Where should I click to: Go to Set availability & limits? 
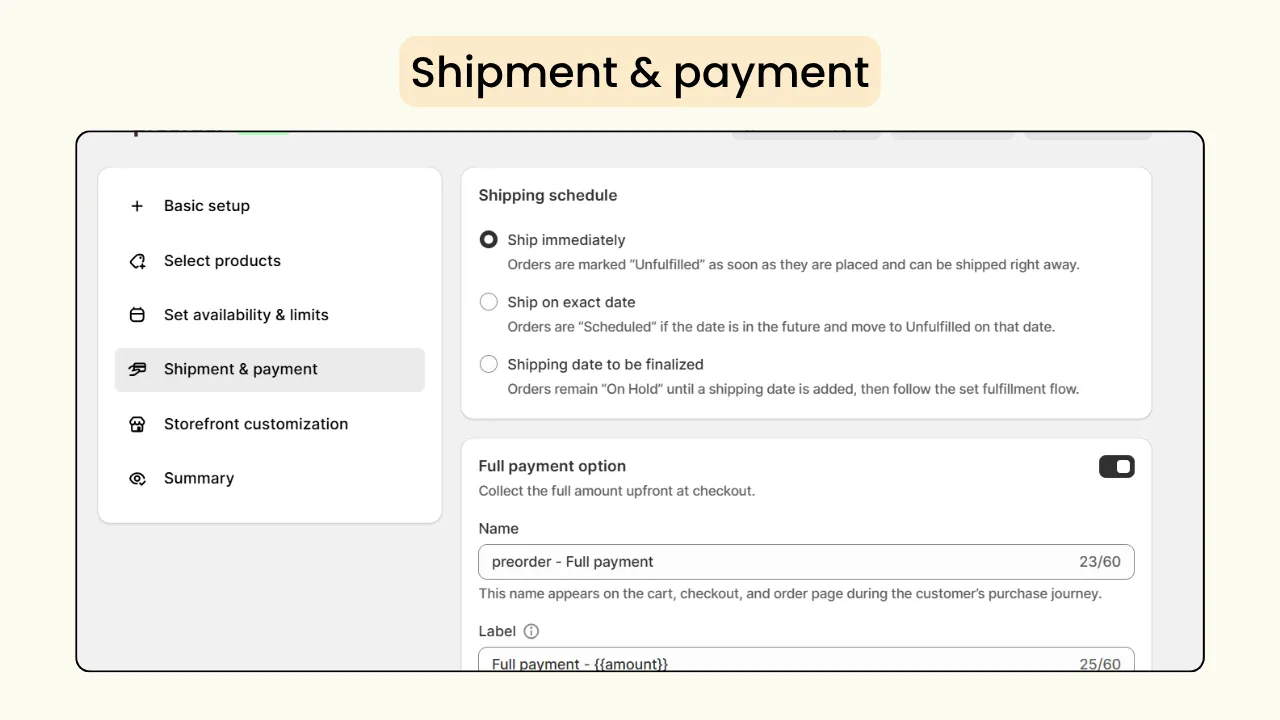tap(246, 314)
